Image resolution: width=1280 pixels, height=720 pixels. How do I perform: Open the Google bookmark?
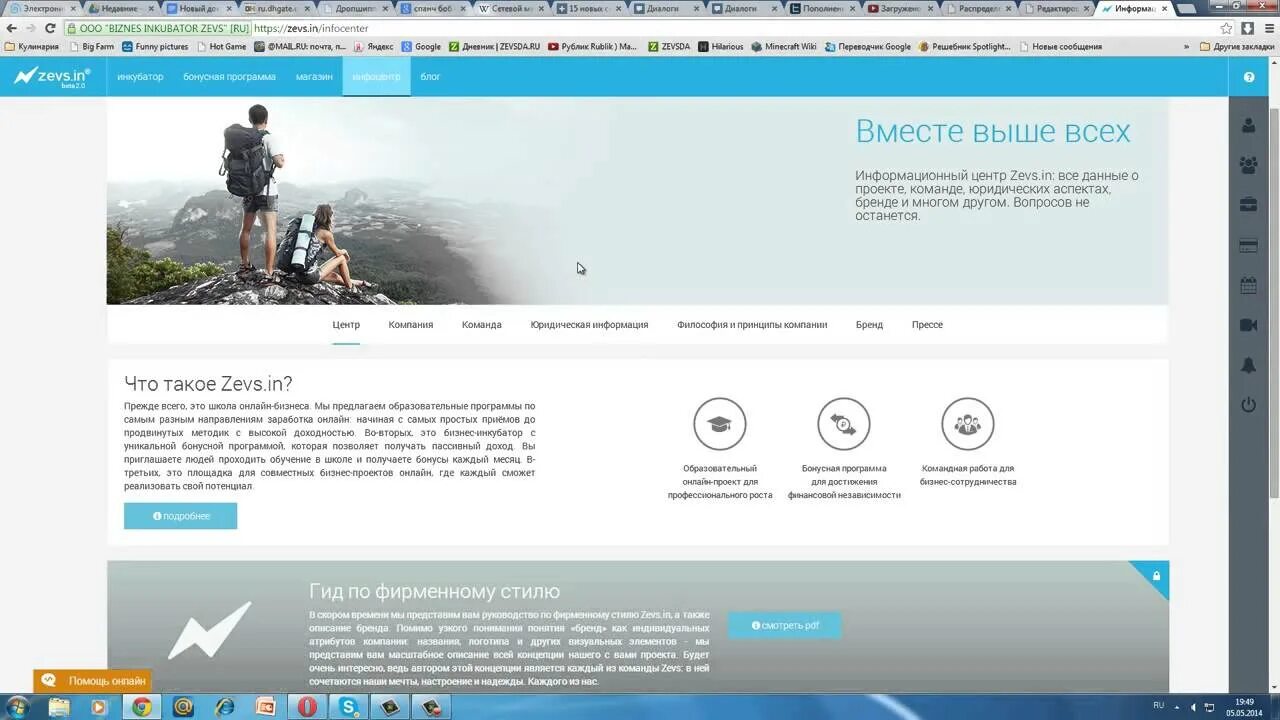[x=421, y=46]
